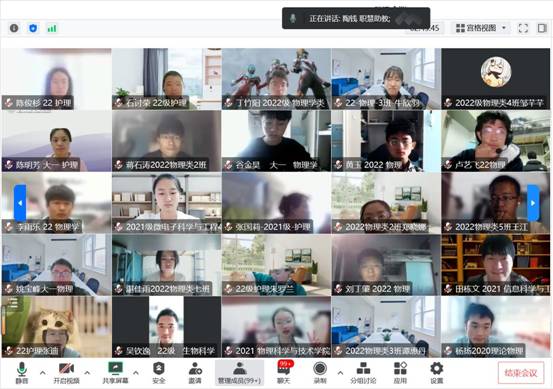553x389 pixels.
Task: Click the red end meeting button
Action: coord(521,373)
